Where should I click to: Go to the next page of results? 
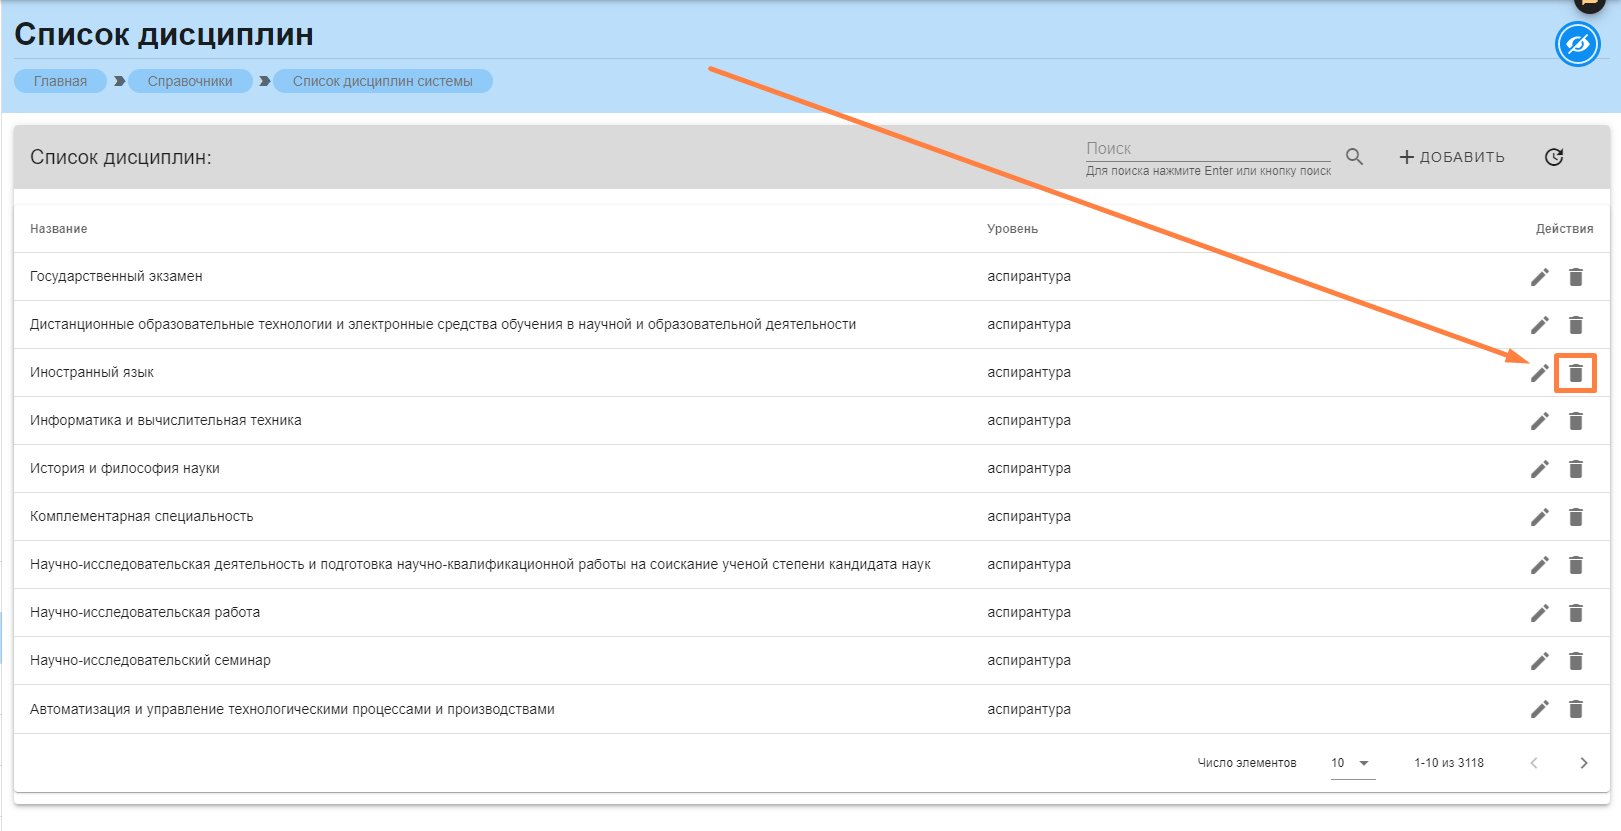click(x=1583, y=763)
